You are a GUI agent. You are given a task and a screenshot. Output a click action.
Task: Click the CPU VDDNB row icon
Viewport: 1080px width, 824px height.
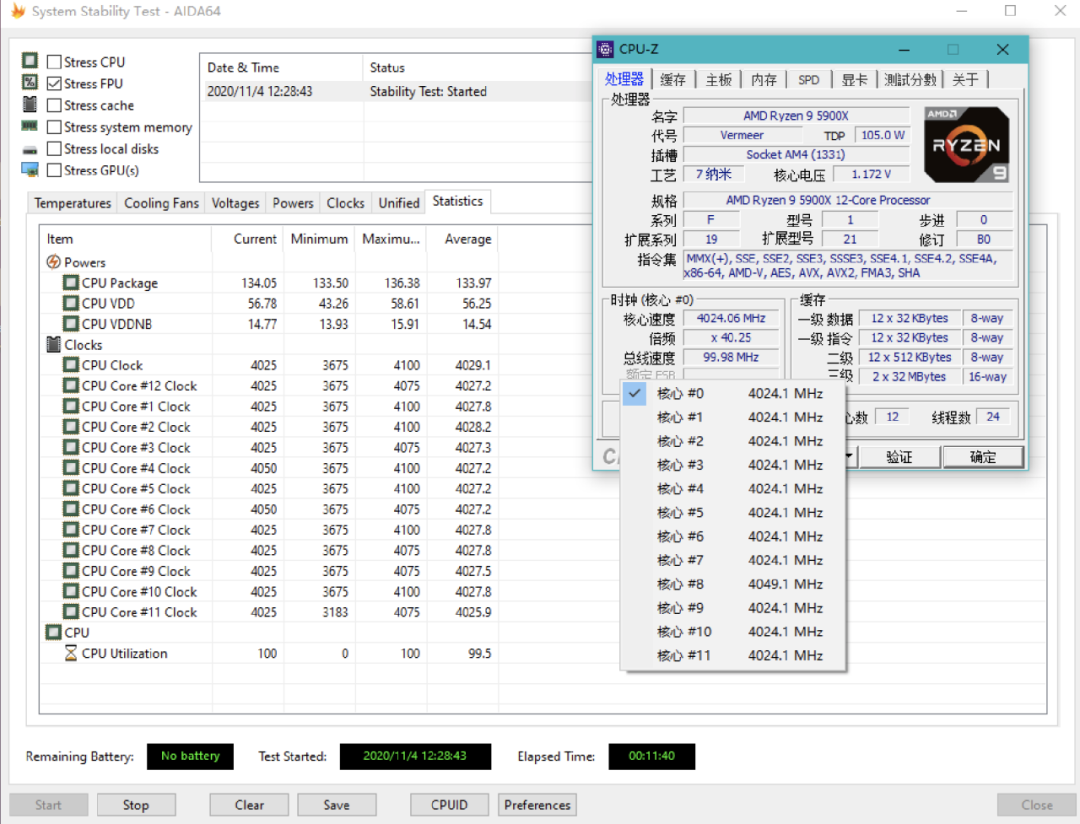[70, 324]
